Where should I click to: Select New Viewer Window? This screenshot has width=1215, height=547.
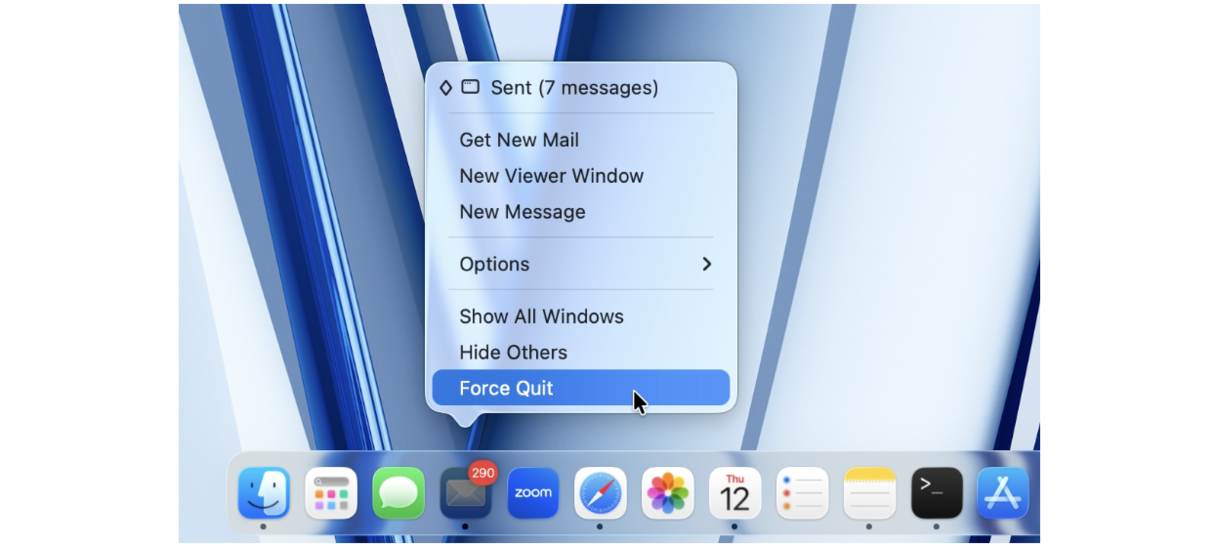point(581,176)
